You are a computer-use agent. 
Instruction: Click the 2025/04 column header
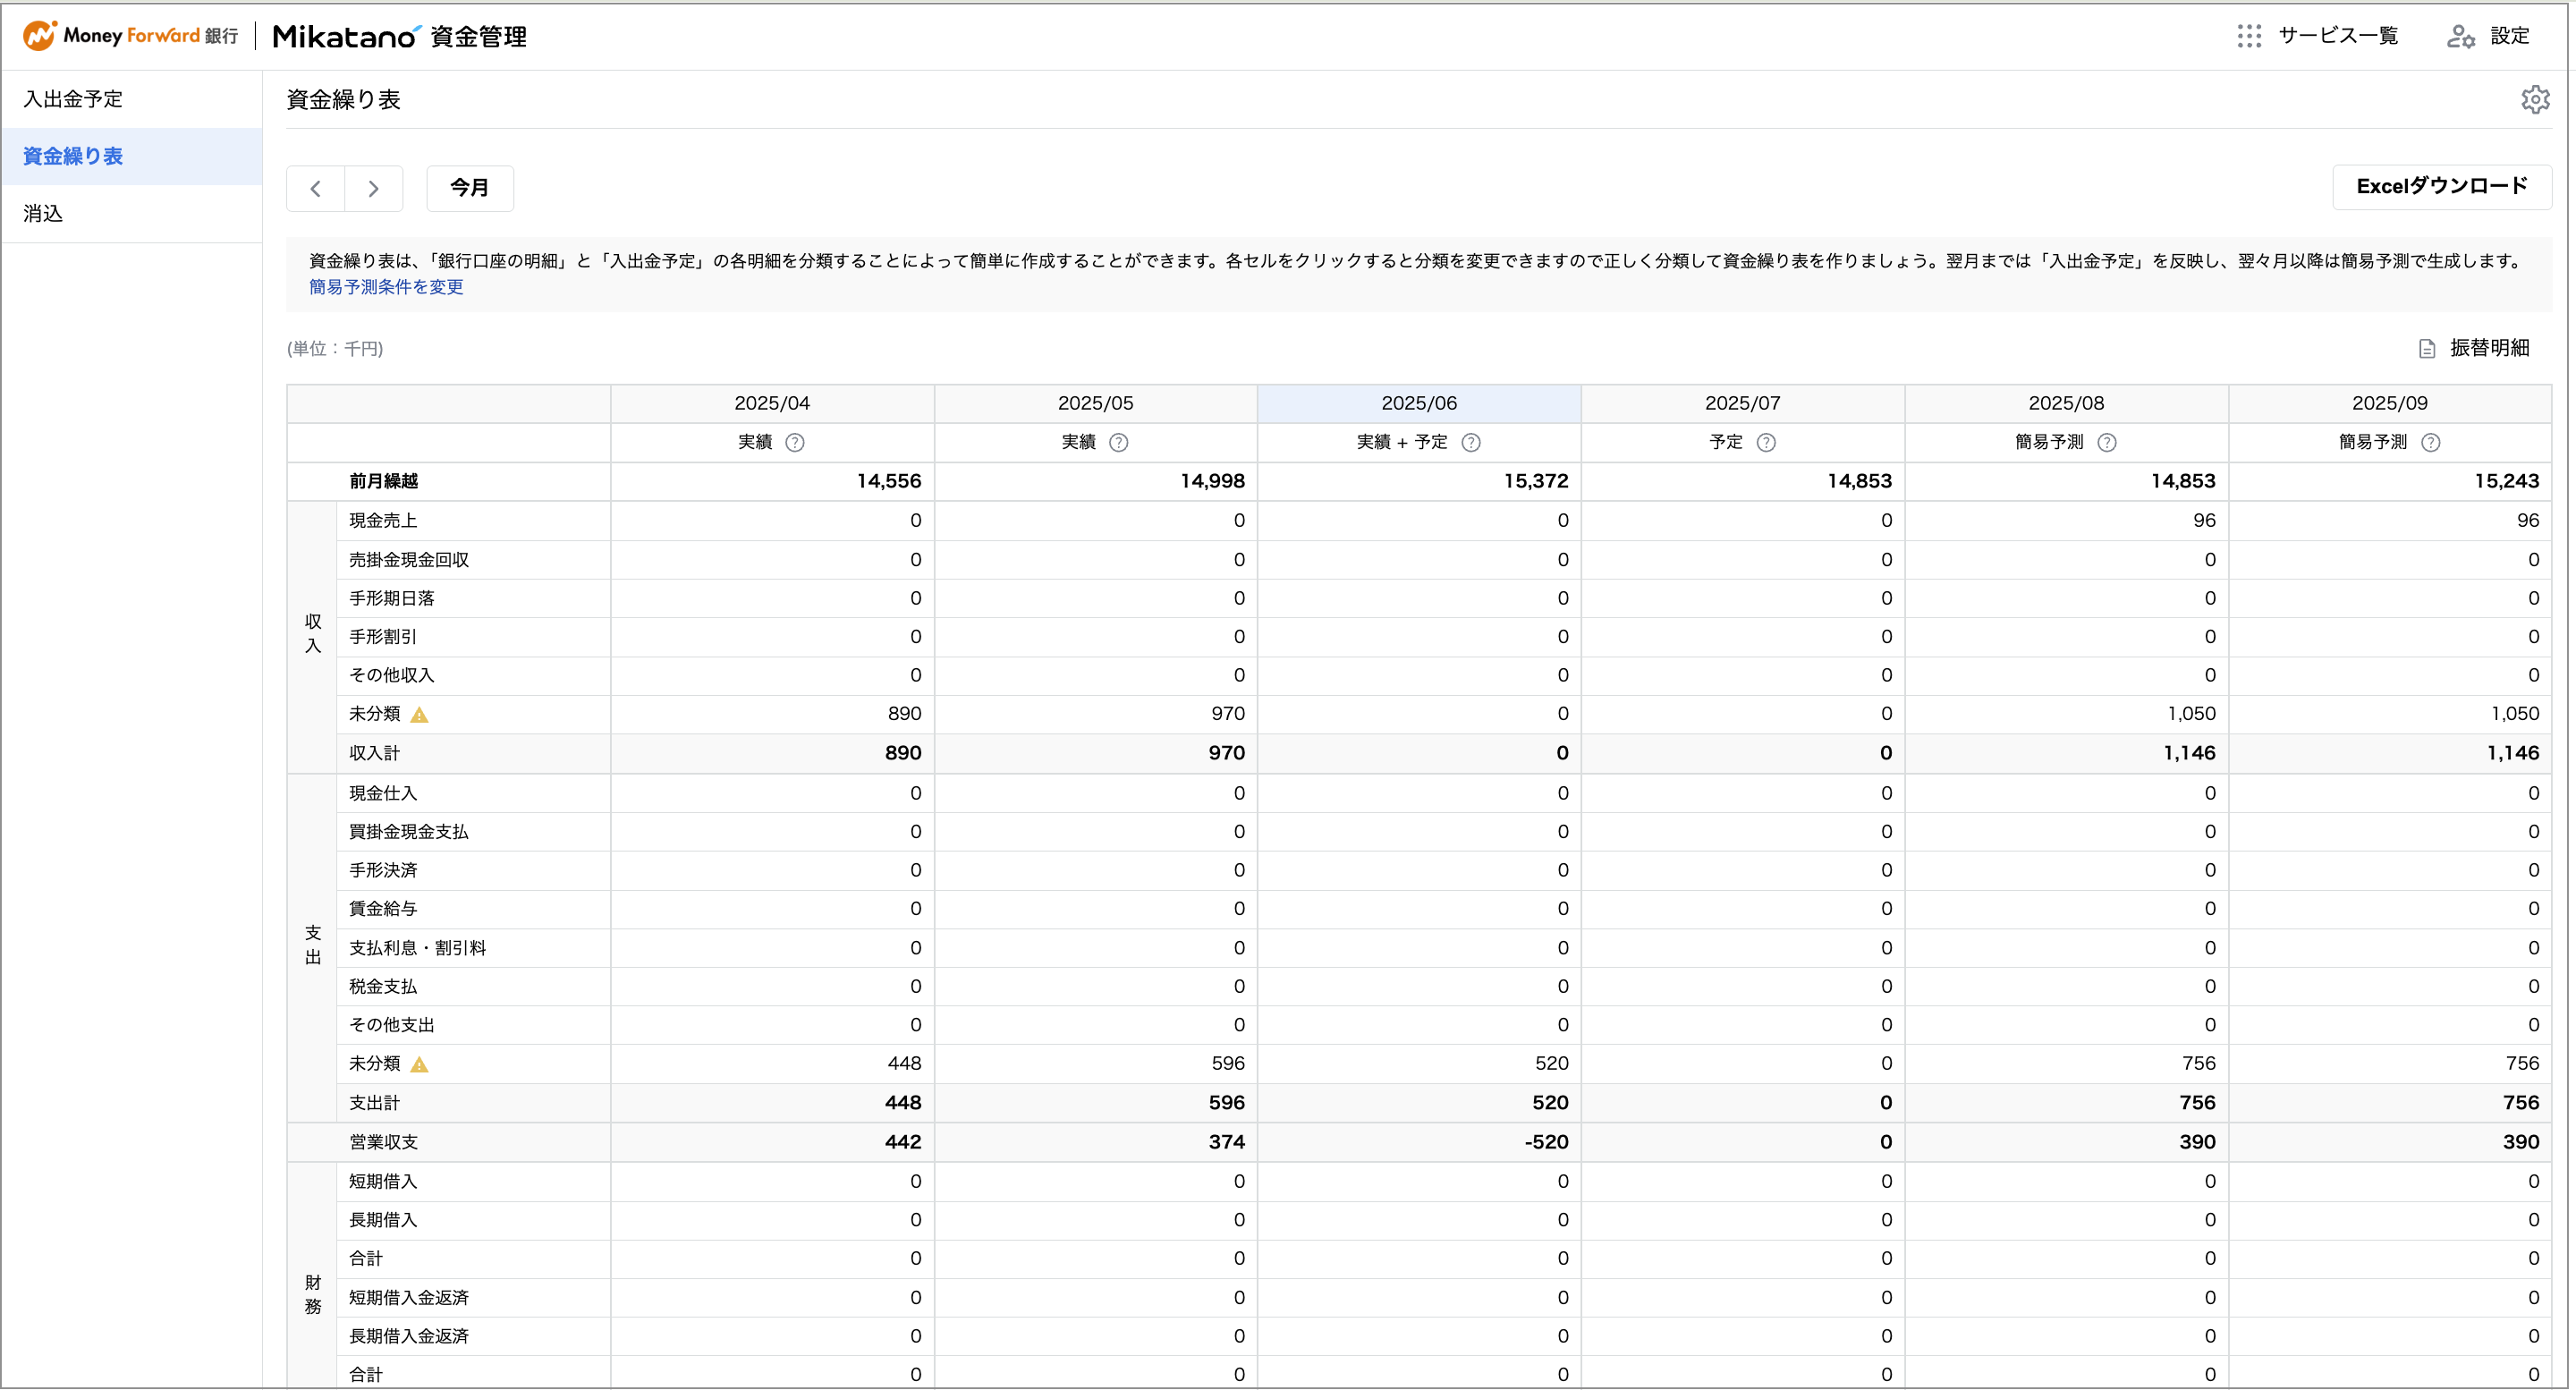[772, 404]
